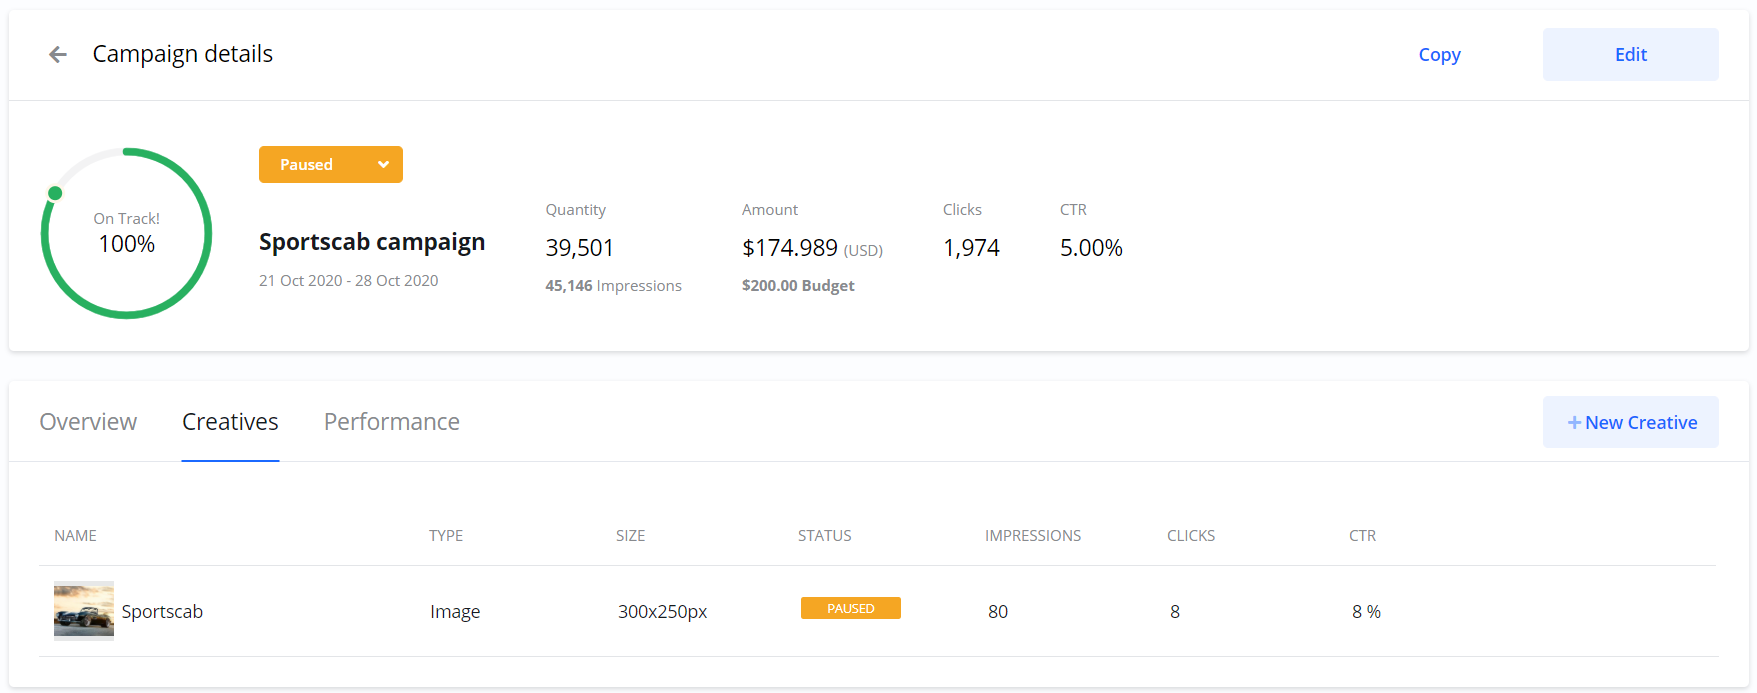Click the Sportscab campaign title heading
Viewport: 1757px width, 693px height.
tap(372, 242)
